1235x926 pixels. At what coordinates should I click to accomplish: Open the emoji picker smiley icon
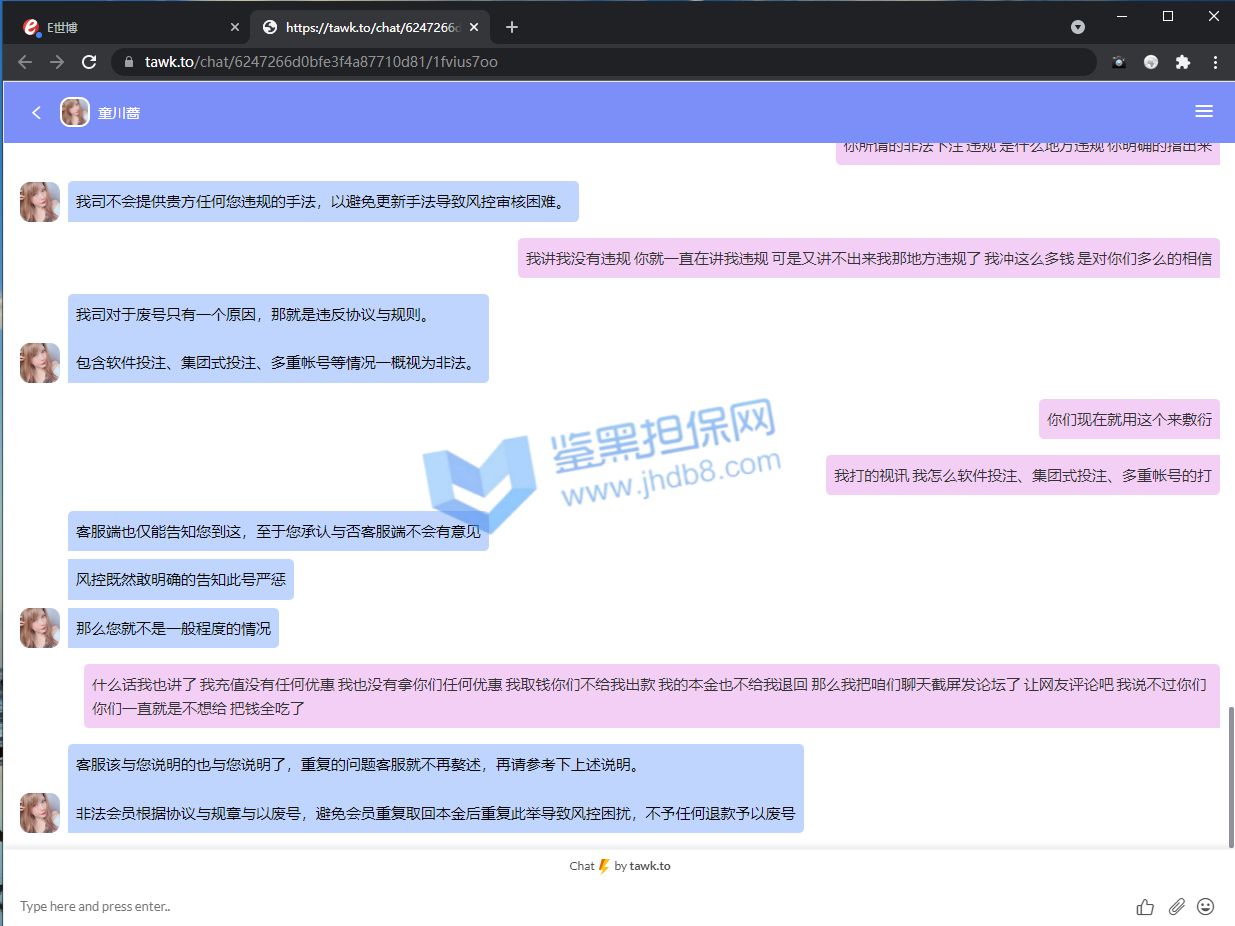pos(1206,907)
